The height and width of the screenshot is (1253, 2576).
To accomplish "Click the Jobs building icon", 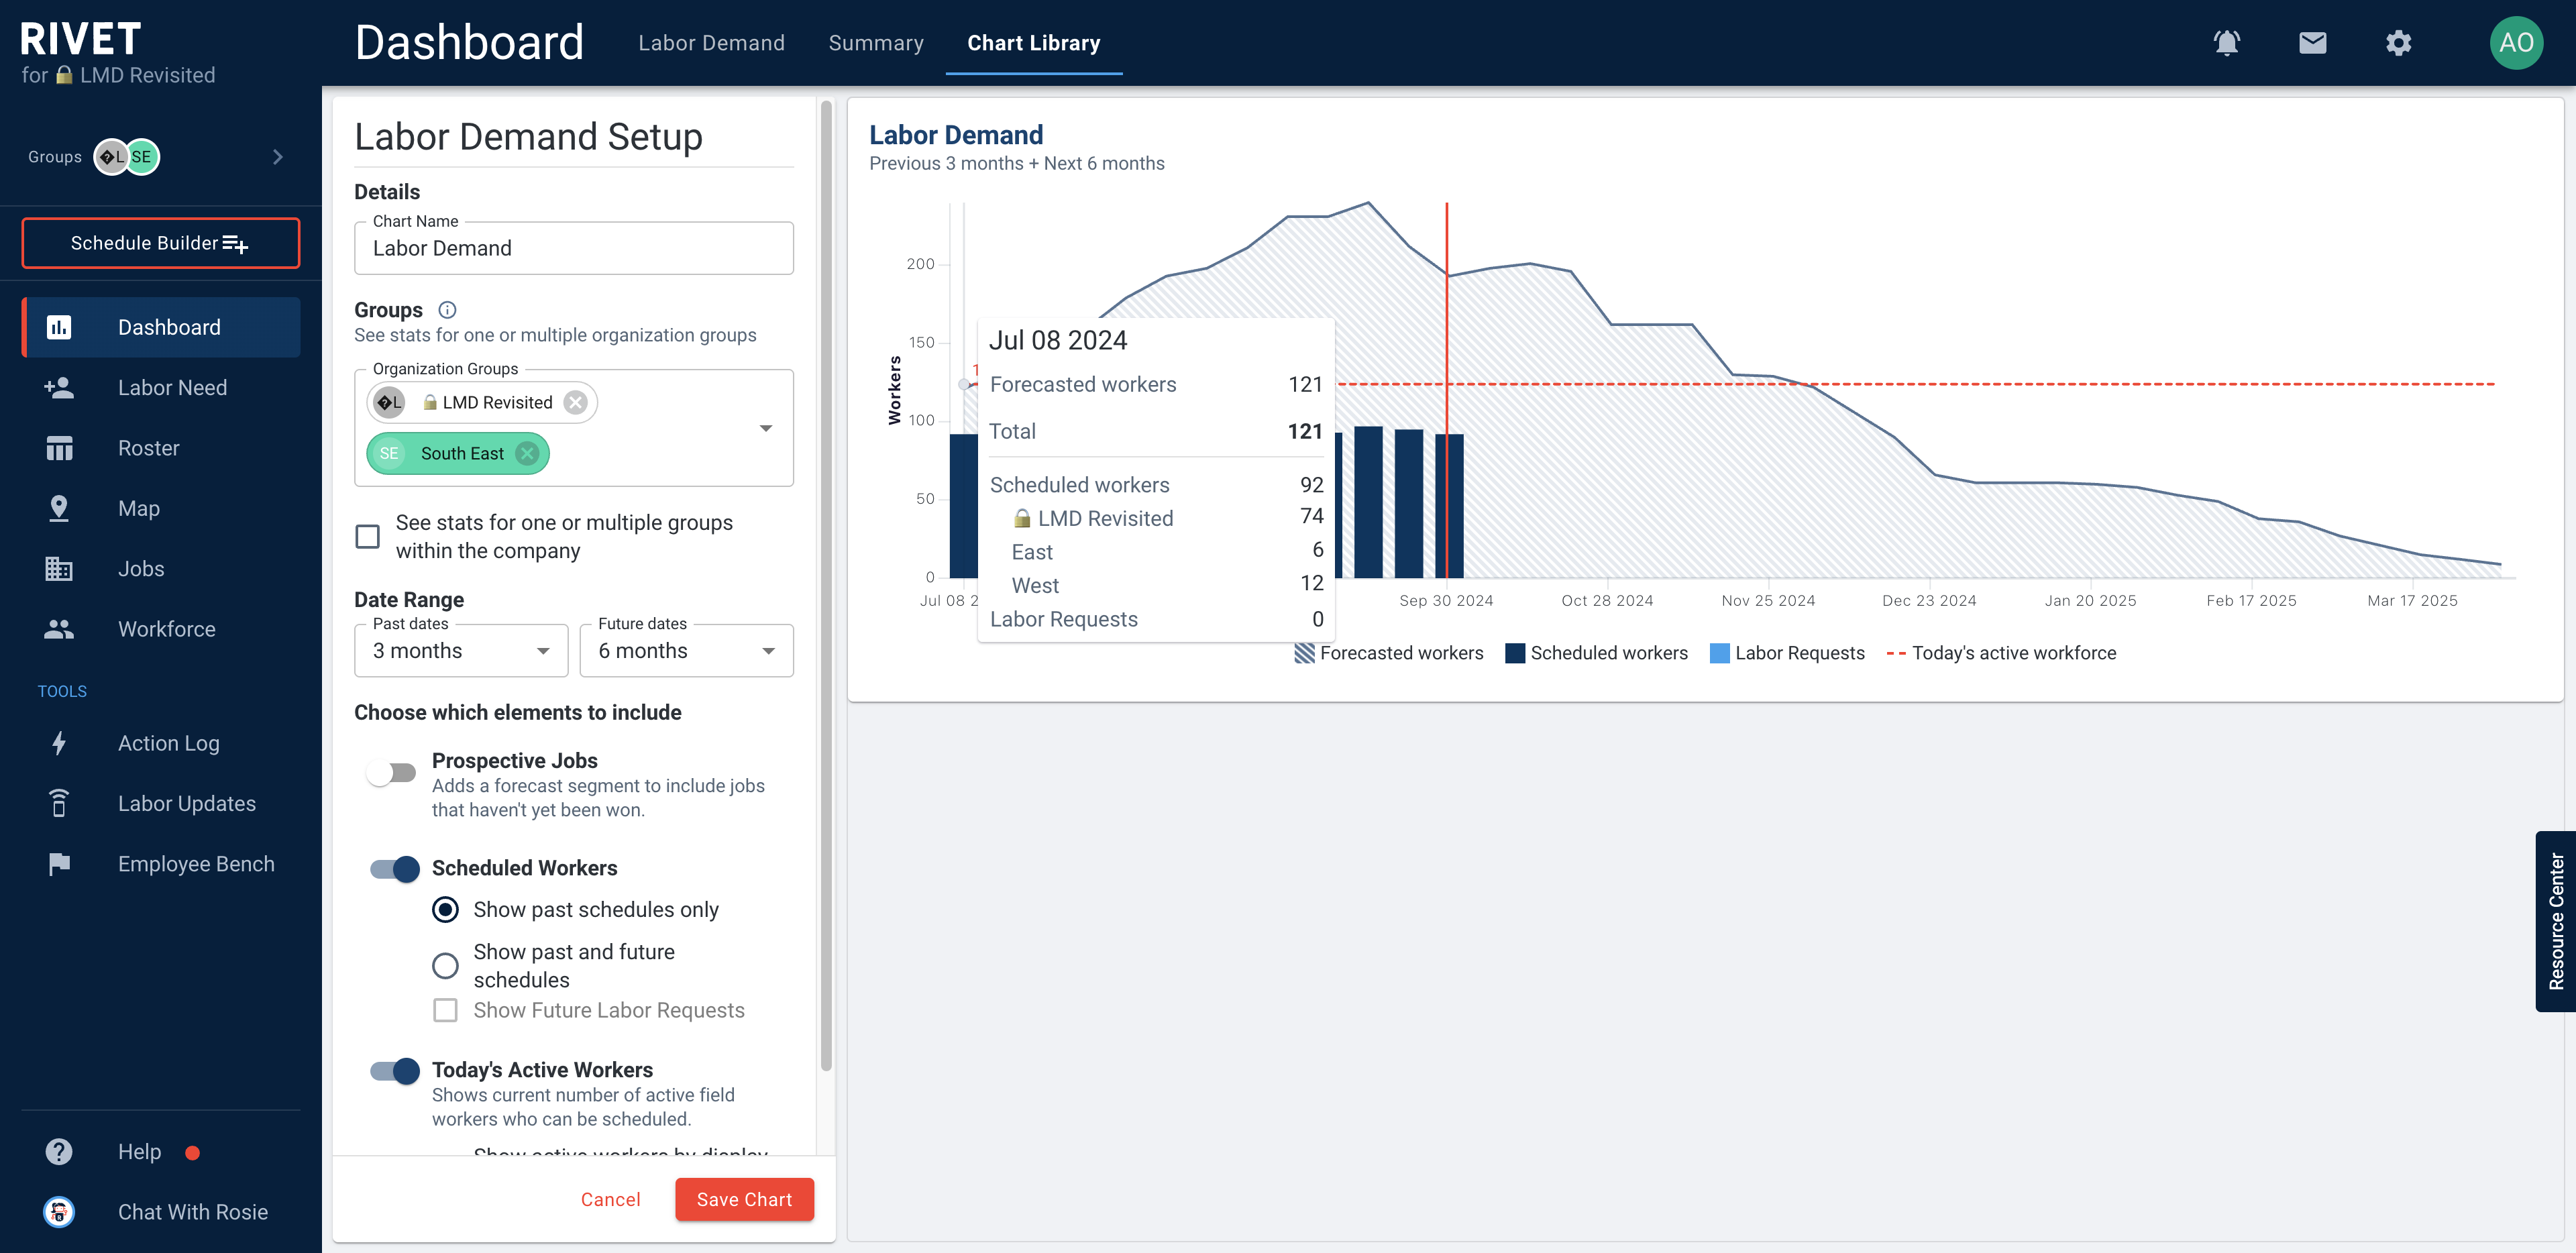I will coord(59,569).
